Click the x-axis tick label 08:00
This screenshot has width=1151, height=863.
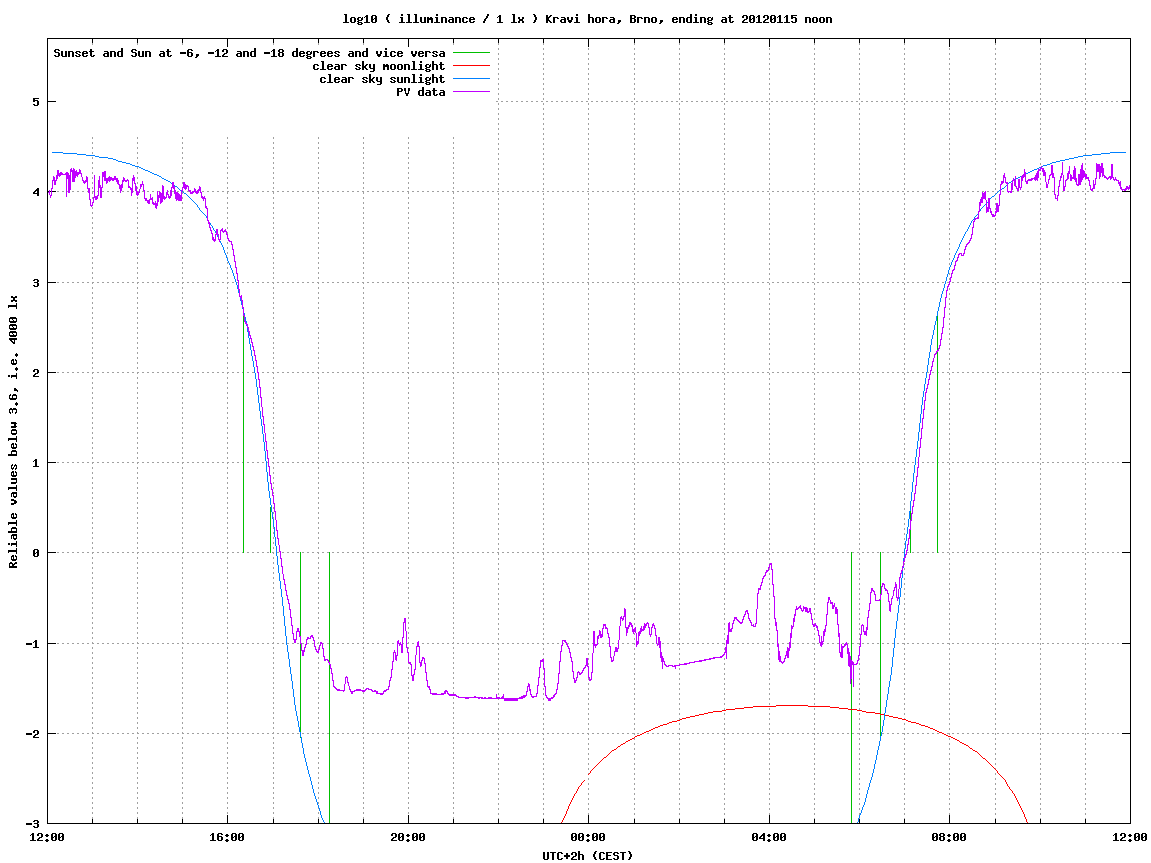(950, 837)
